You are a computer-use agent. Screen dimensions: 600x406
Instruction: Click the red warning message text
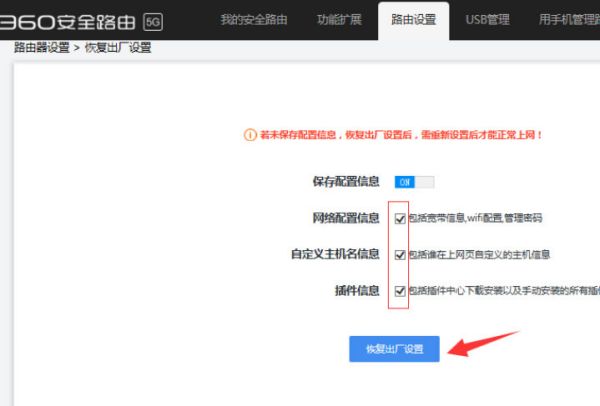pos(401,135)
